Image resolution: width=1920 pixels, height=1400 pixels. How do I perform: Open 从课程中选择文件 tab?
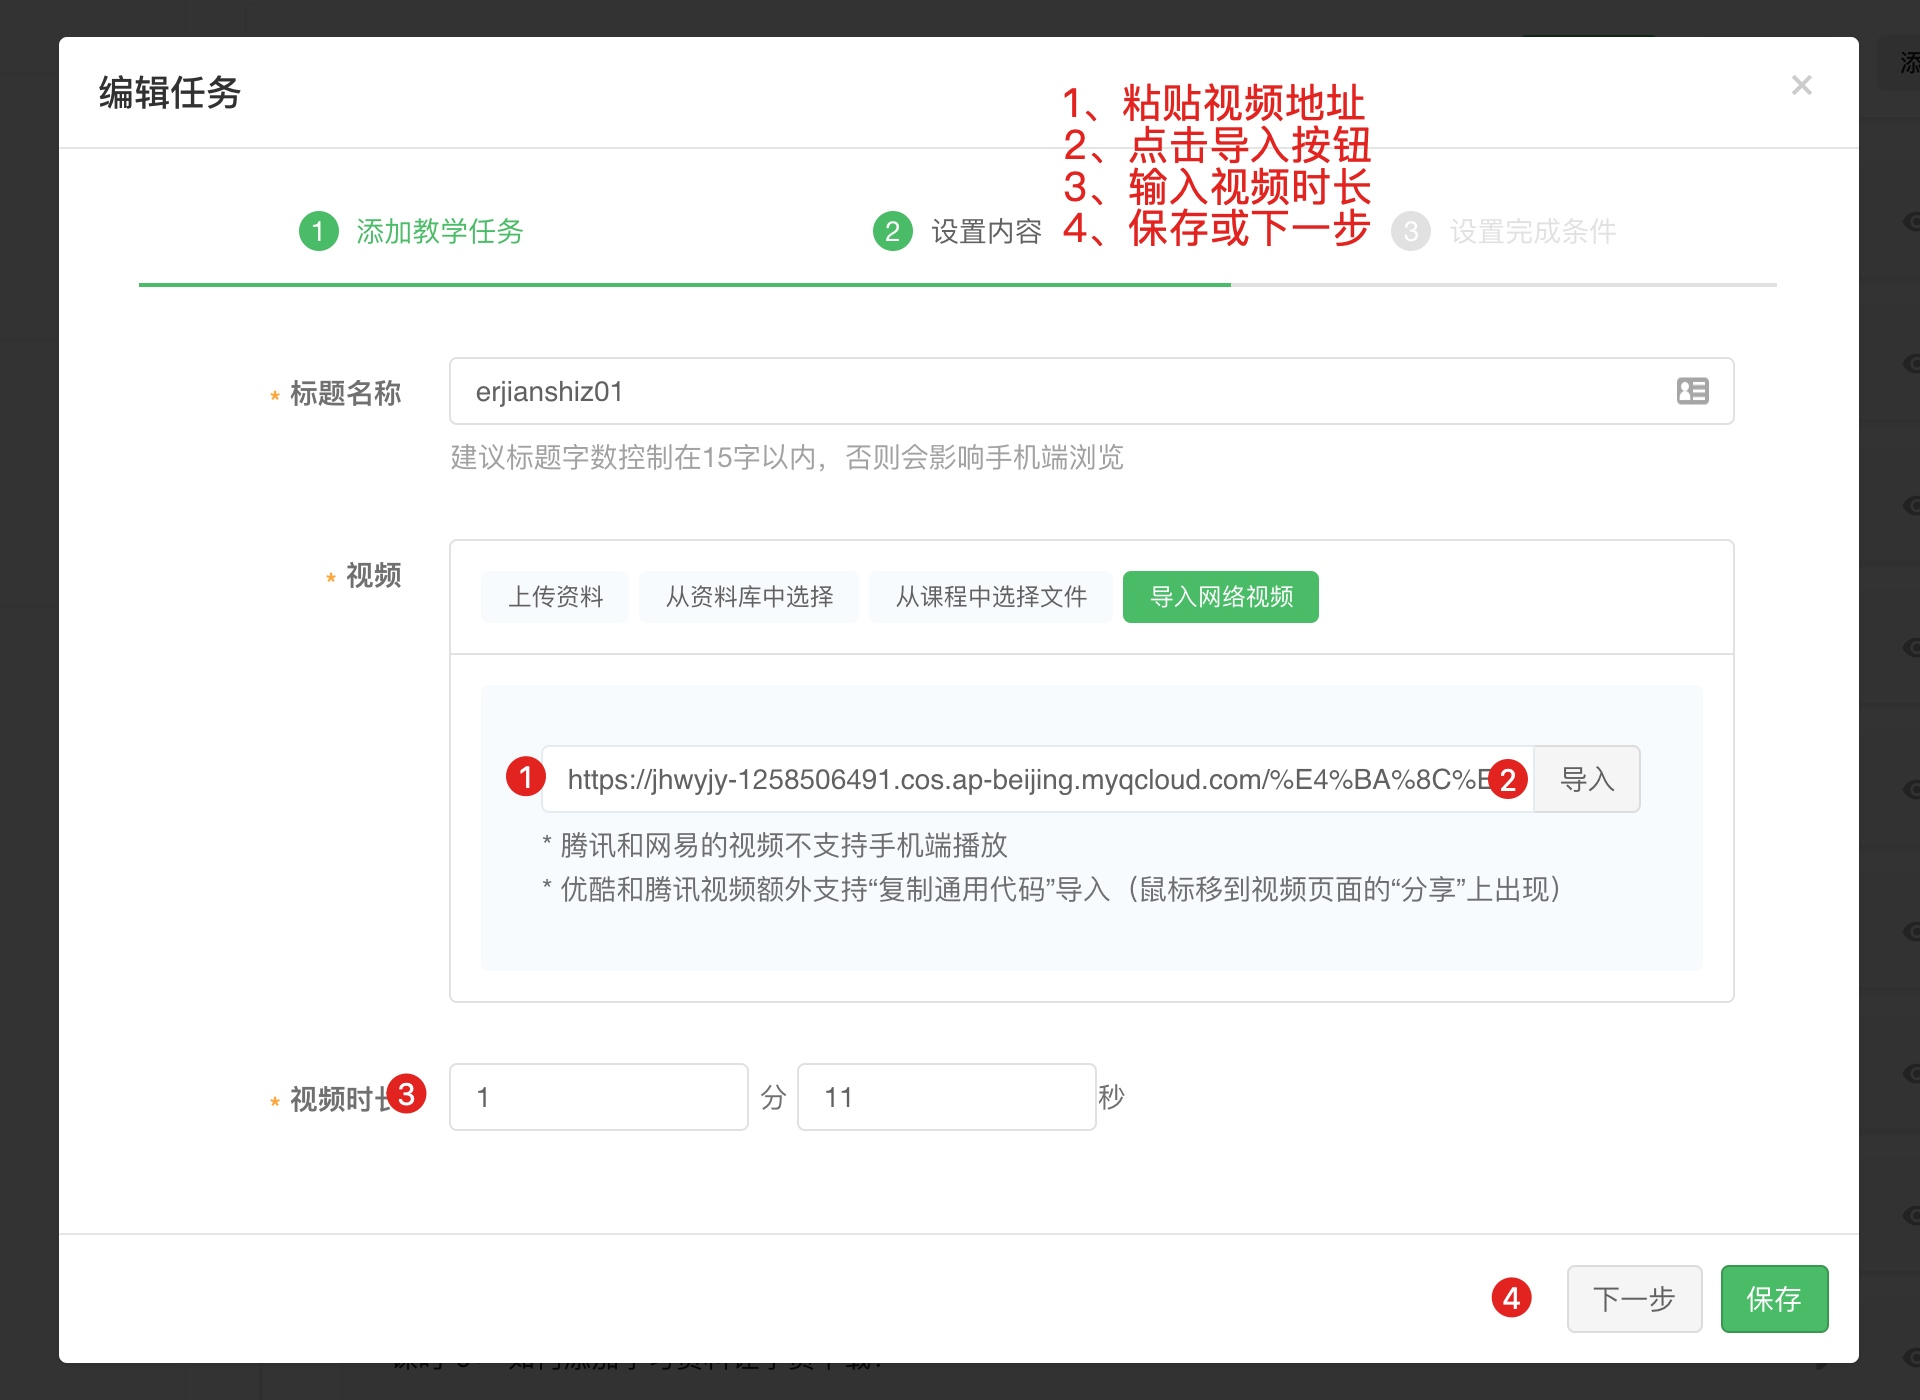pos(990,597)
